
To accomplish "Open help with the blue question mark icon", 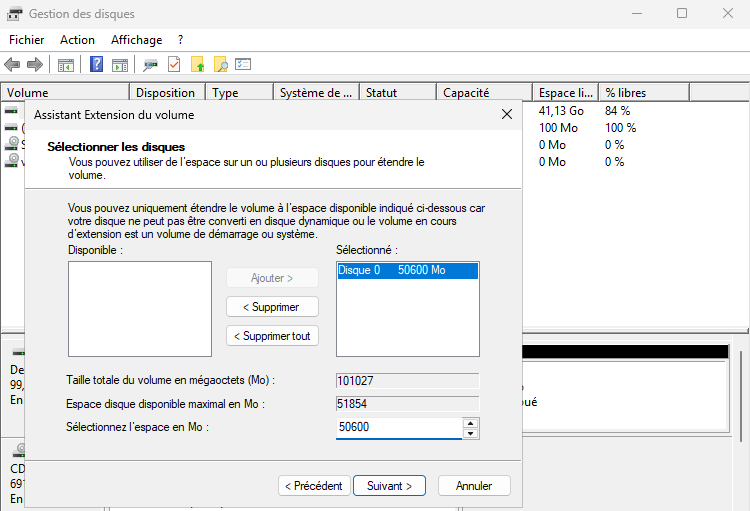I will [x=97, y=65].
